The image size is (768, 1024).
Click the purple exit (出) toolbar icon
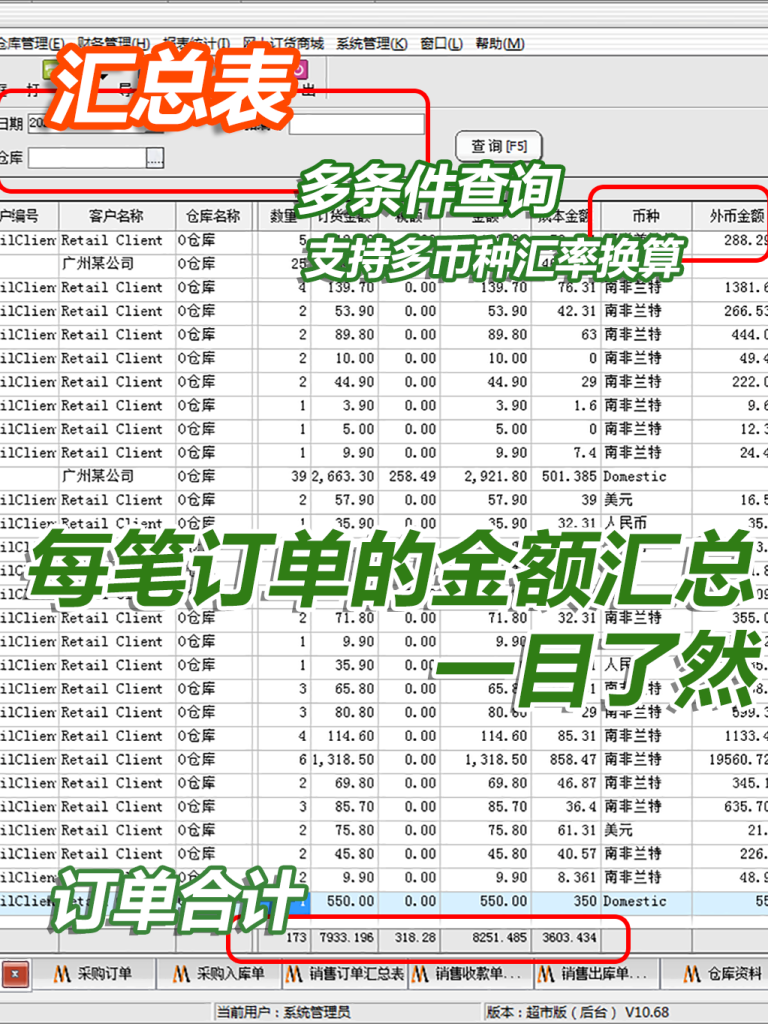point(300,70)
